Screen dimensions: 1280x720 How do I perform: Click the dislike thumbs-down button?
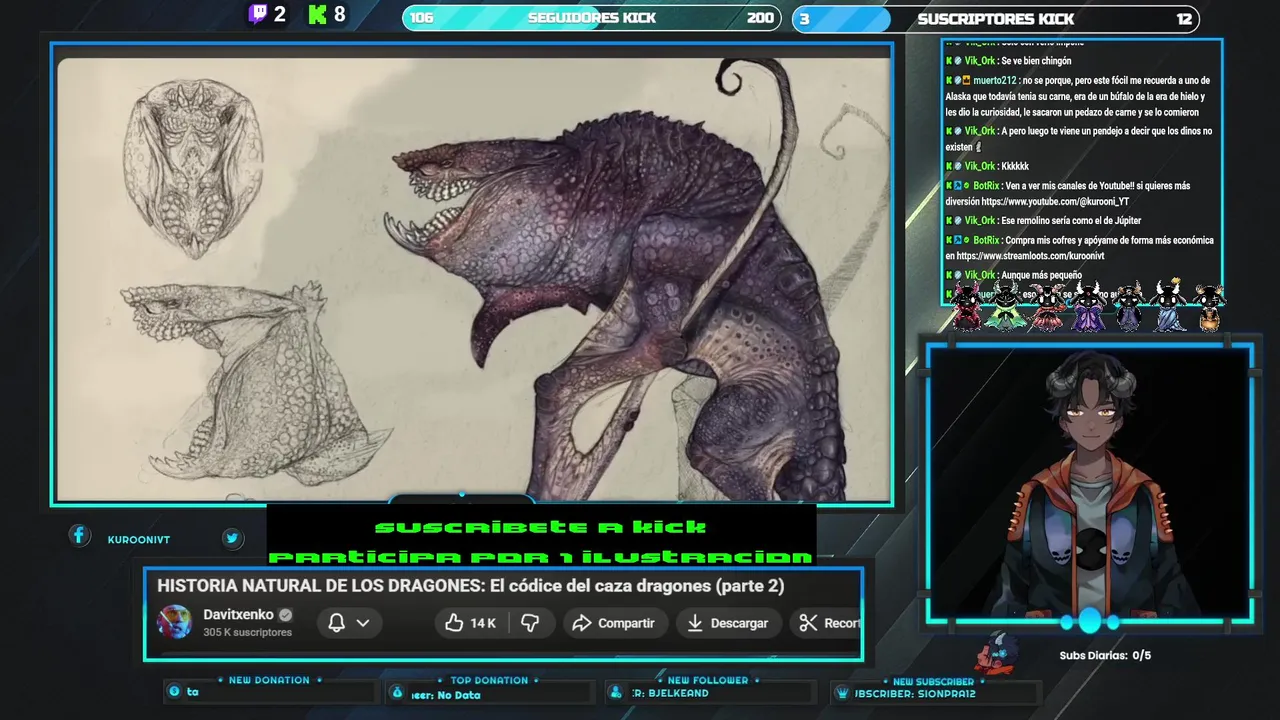[530, 623]
